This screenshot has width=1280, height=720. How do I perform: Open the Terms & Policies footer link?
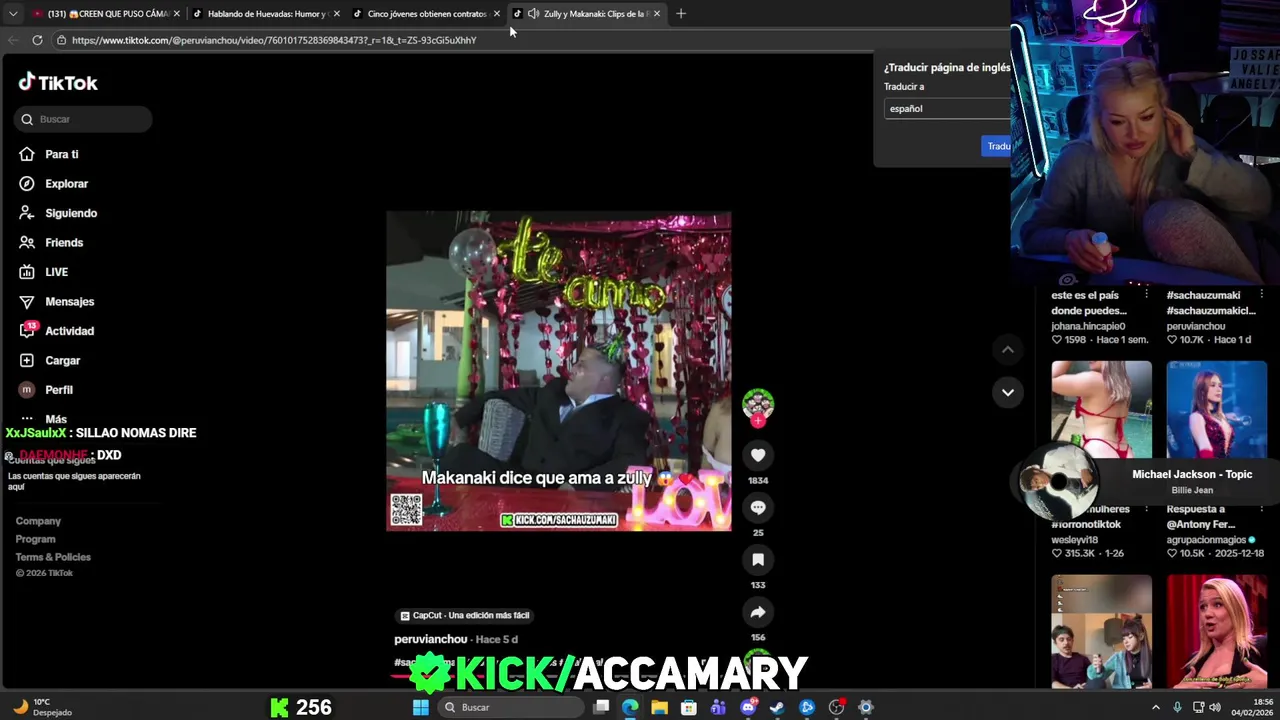[53, 557]
